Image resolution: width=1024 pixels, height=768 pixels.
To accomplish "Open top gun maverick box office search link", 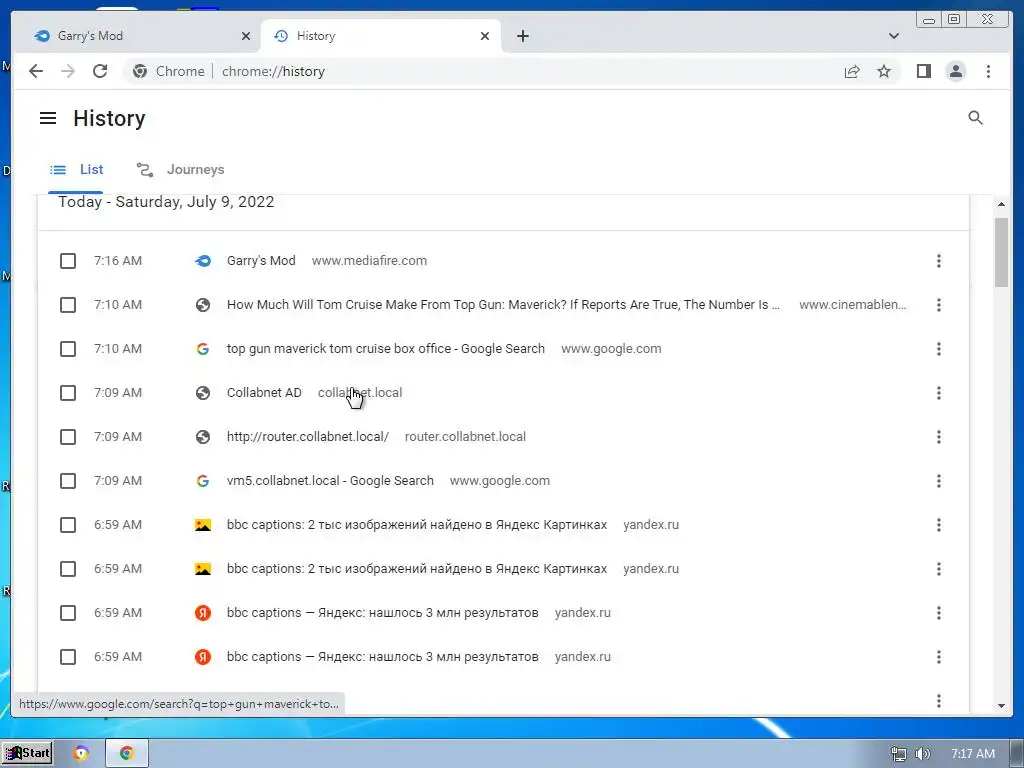I will point(385,349).
